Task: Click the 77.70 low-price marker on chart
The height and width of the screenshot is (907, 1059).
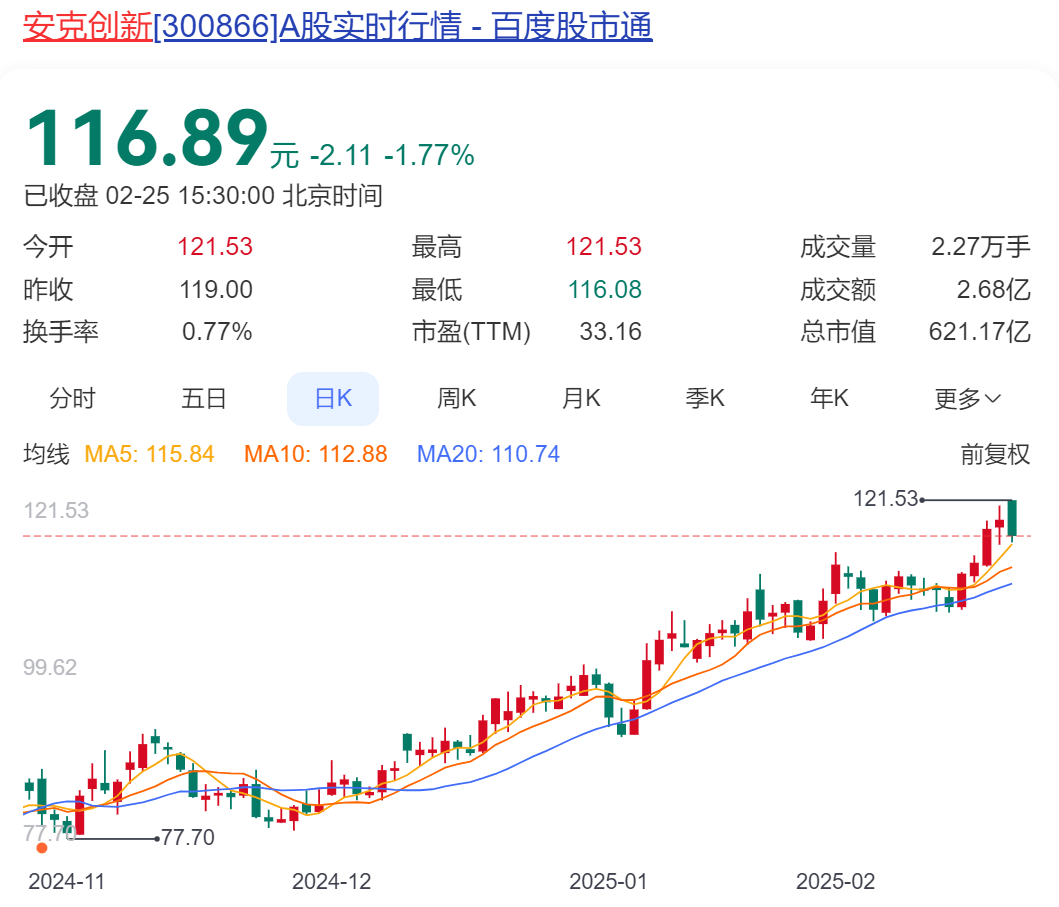Action: click(x=188, y=837)
